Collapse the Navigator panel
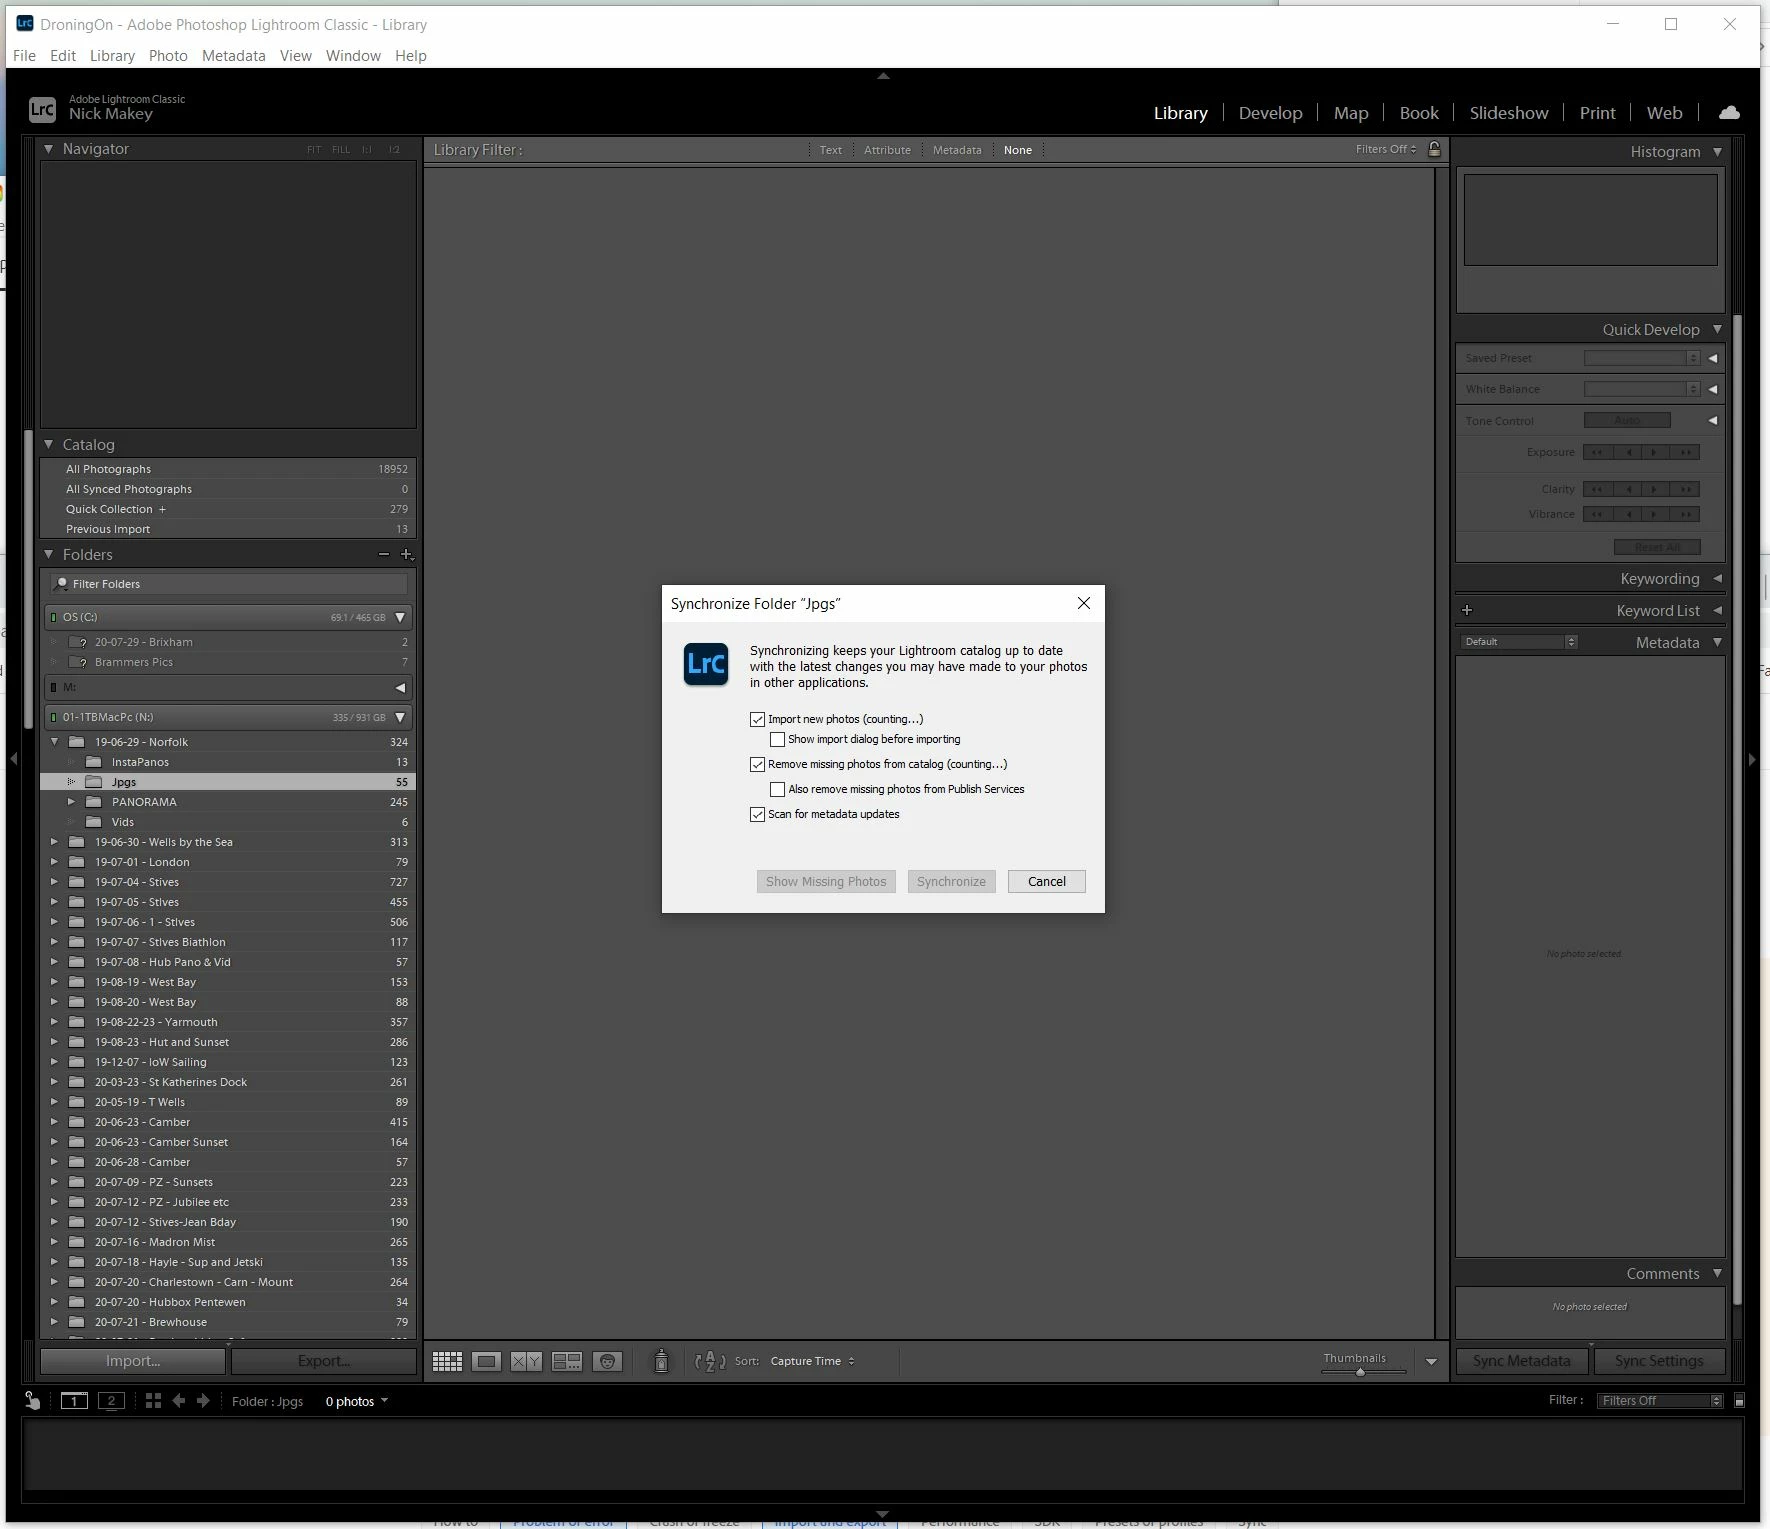Image resolution: width=1770 pixels, height=1529 pixels. pyautogui.click(x=48, y=149)
